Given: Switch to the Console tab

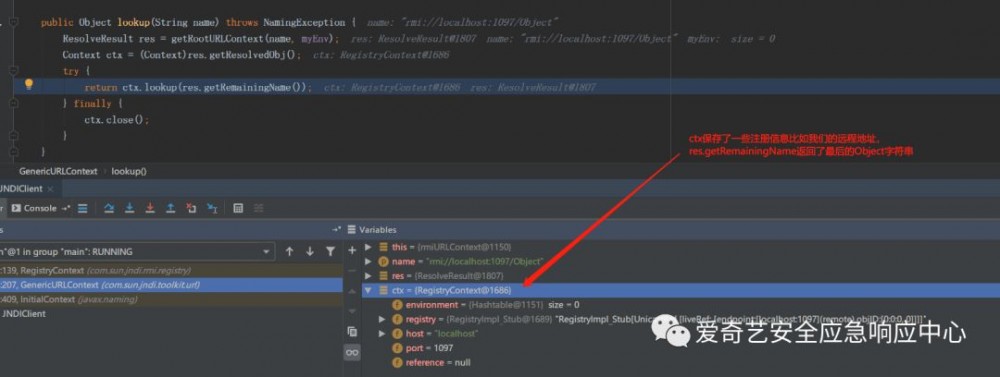Looking at the screenshot, I should [x=34, y=209].
